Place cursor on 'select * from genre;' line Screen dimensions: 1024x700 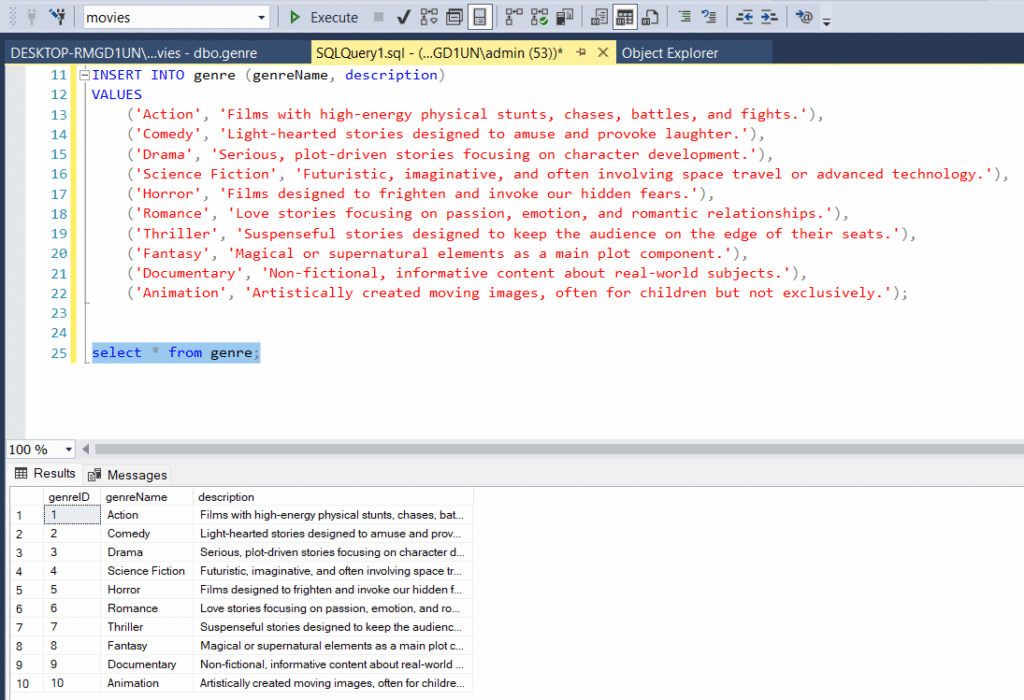[x=176, y=353]
